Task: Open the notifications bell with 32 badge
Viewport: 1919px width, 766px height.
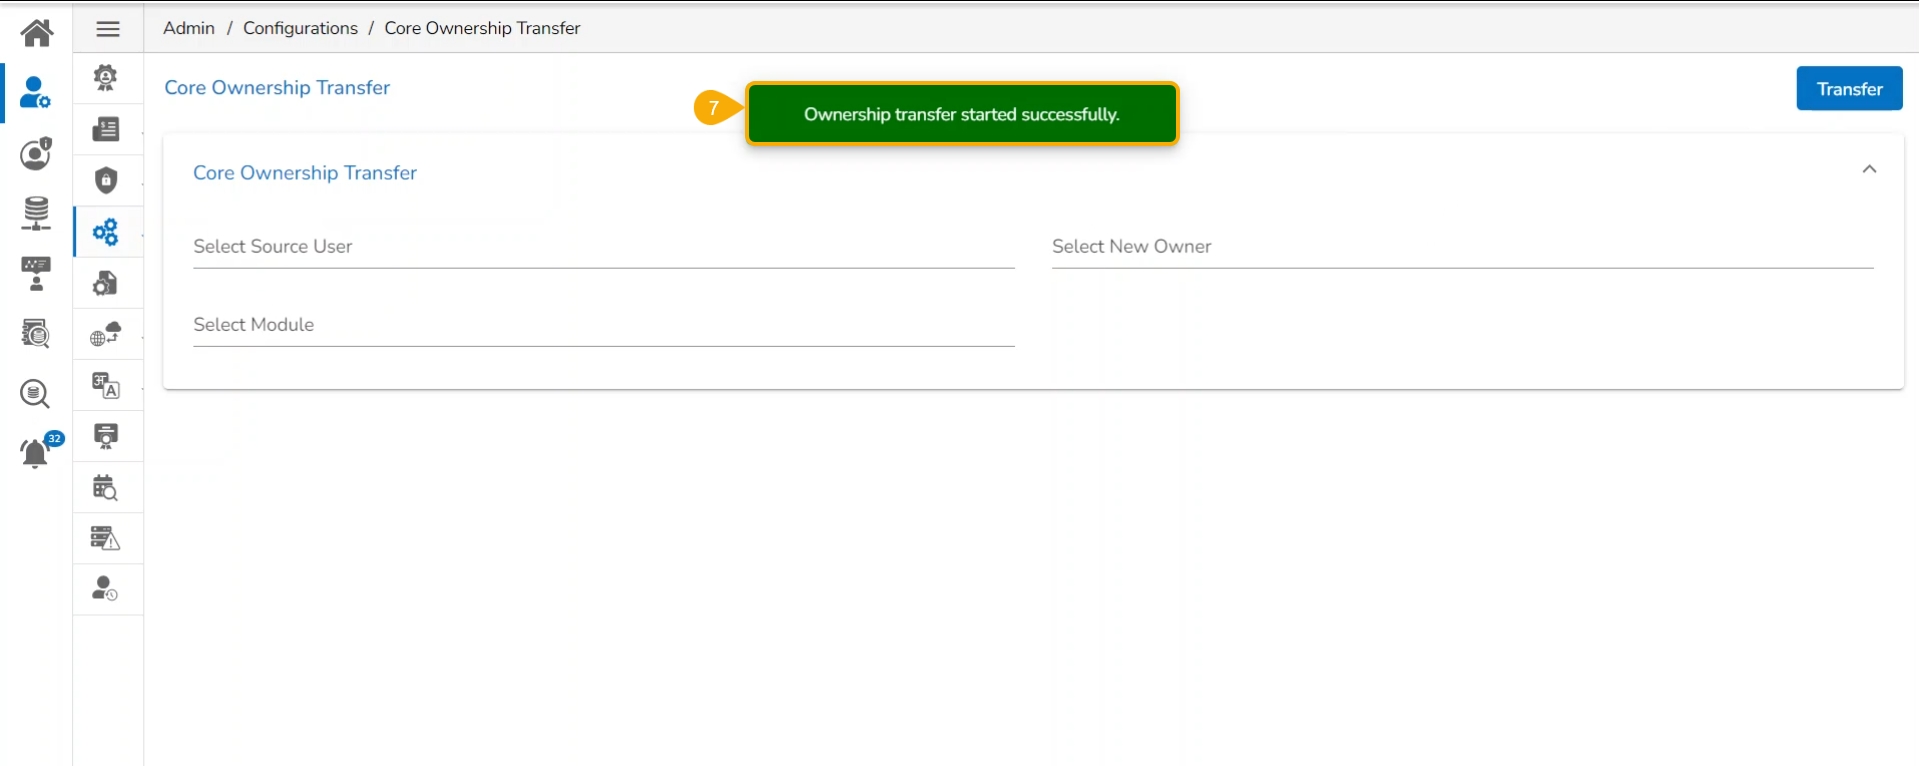Action: [x=40, y=450]
